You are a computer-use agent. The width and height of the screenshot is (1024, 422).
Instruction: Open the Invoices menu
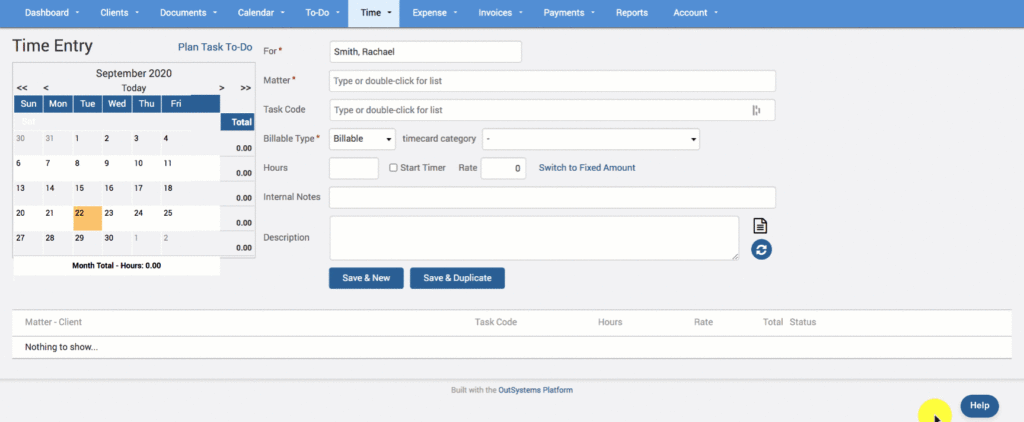tap(501, 13)
